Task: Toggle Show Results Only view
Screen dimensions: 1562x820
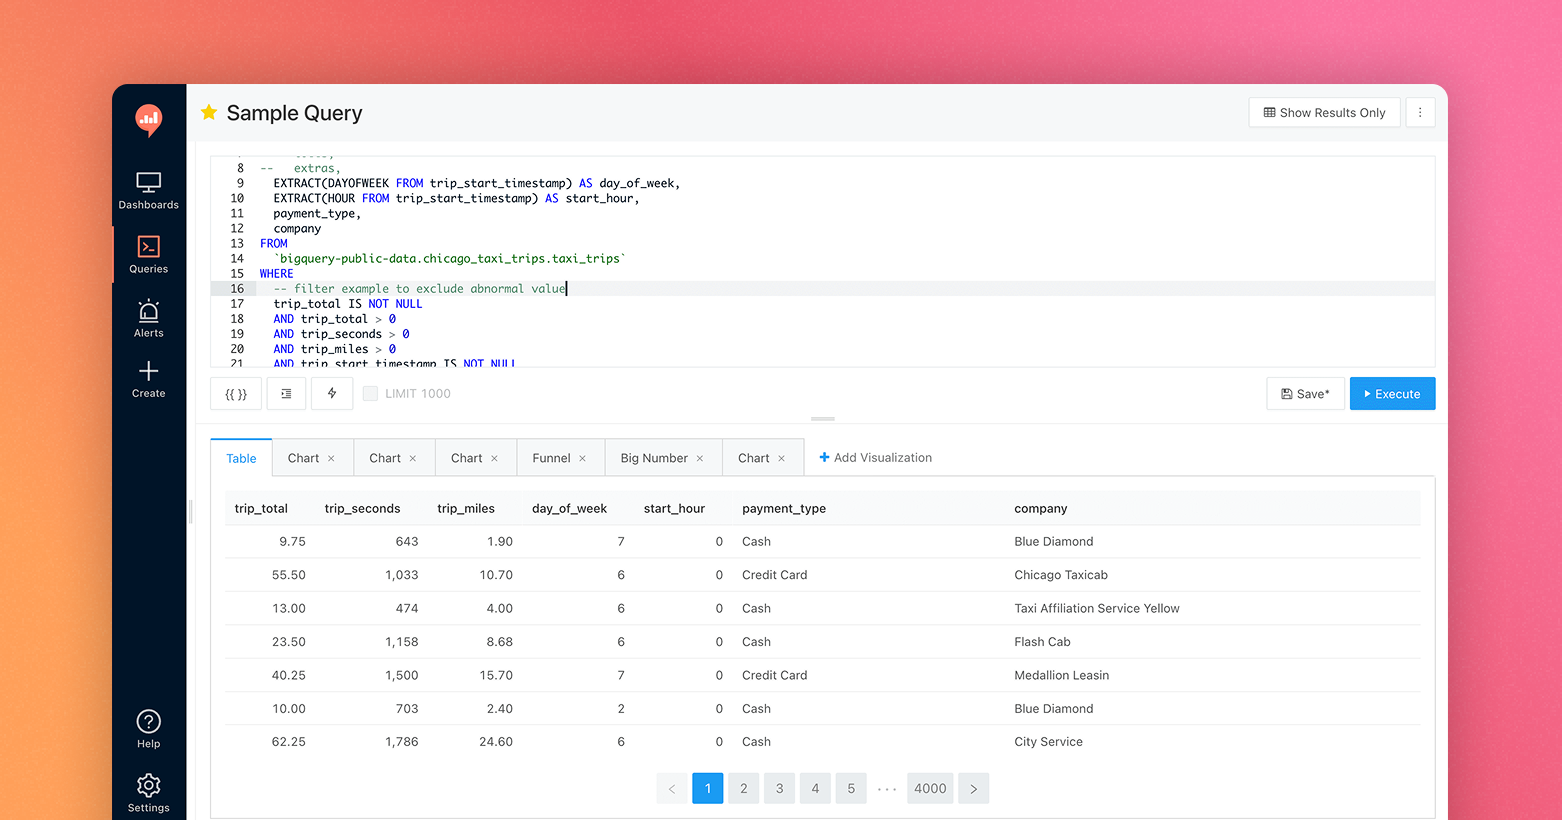Action: tap(1324, 112)
